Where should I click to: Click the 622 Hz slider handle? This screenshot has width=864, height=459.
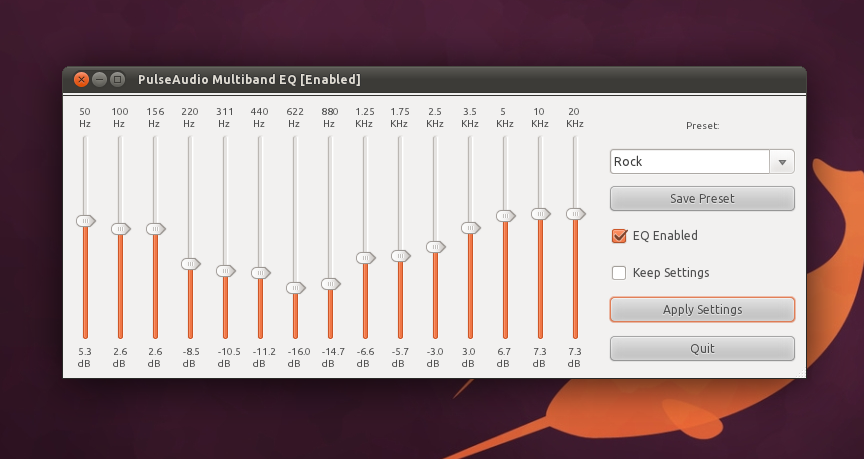[x=295, y=288]
